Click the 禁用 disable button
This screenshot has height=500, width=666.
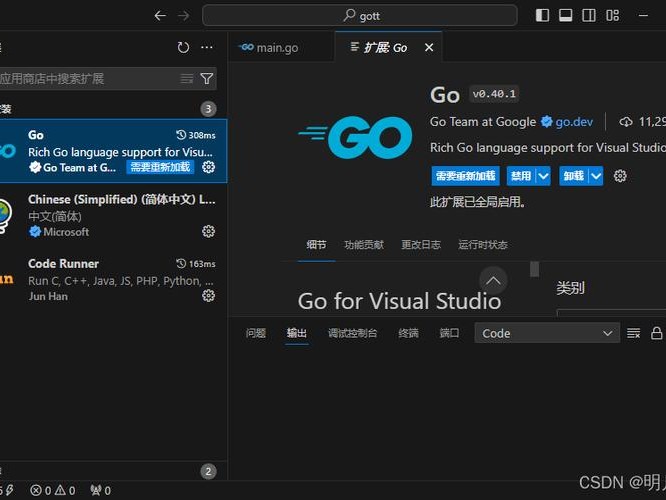tap(521, 176)
